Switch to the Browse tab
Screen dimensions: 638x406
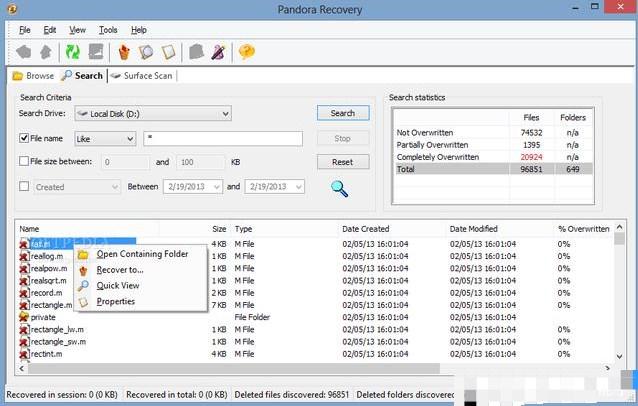tap(33, 76)
